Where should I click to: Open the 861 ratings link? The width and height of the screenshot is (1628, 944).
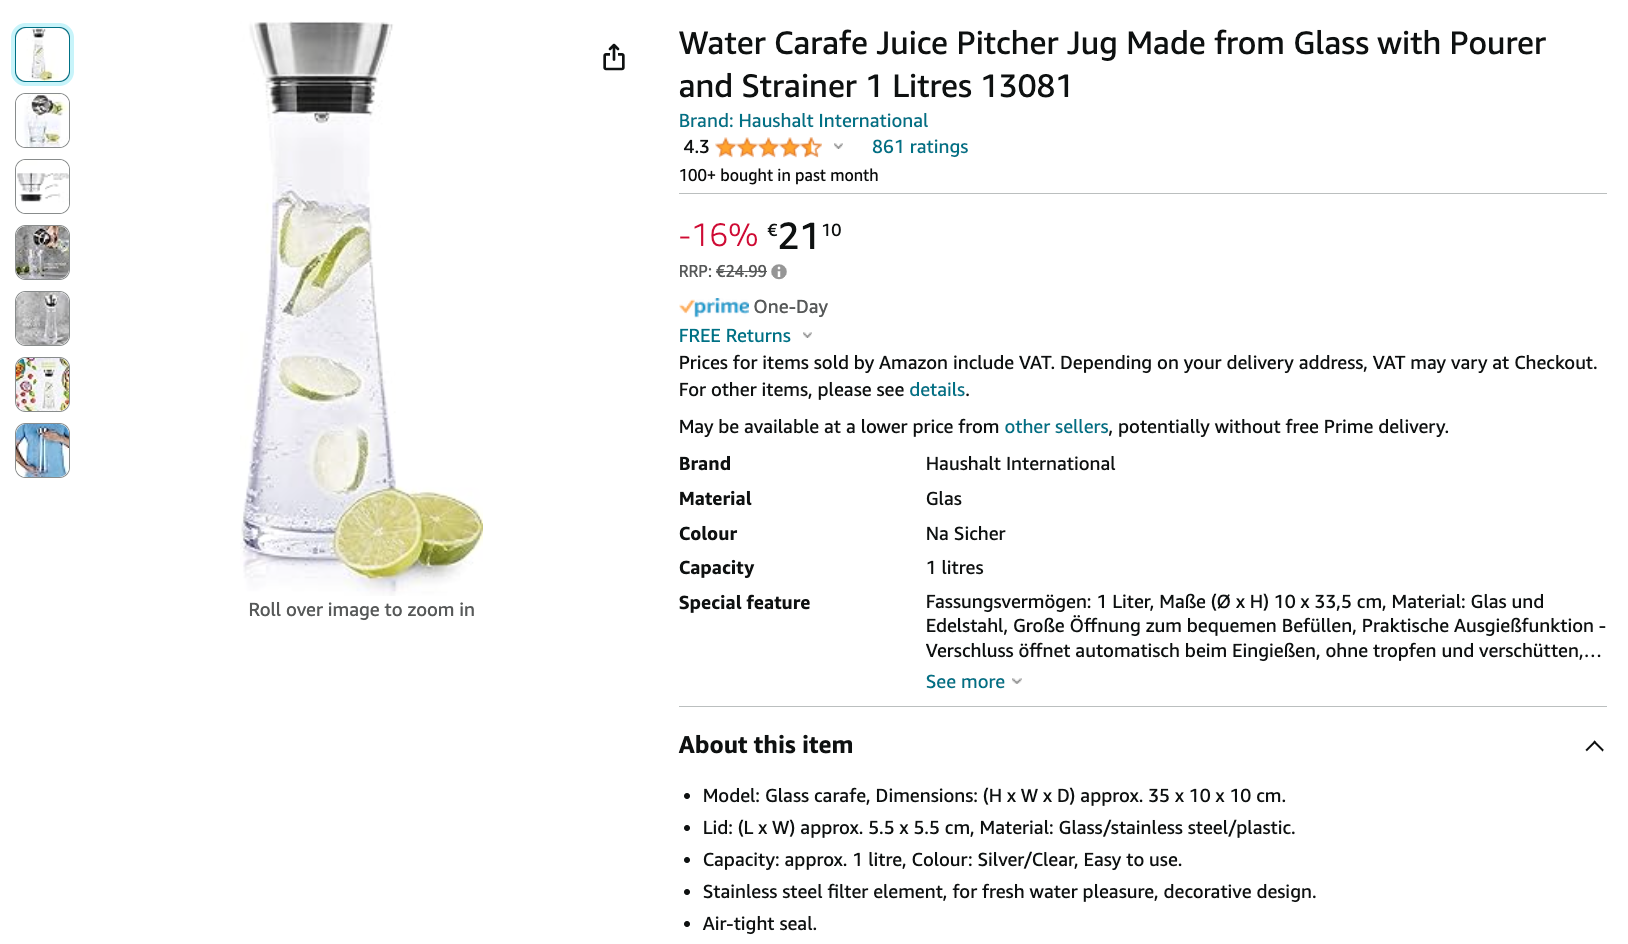pyautogui.click(x=919, y=147)
